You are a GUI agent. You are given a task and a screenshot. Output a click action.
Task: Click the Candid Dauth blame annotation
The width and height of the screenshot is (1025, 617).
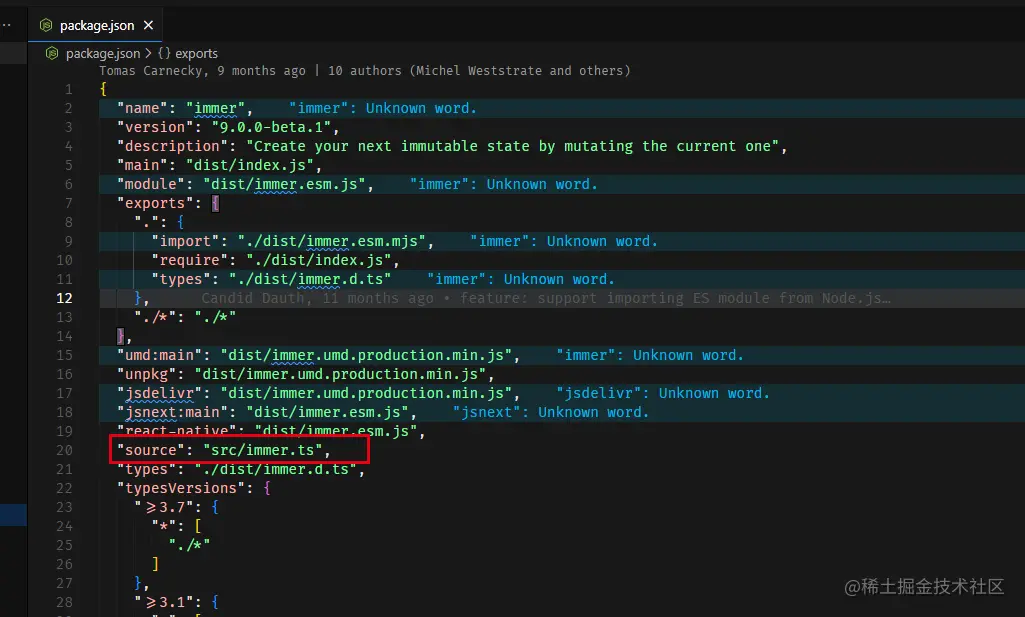coord(546,298)
